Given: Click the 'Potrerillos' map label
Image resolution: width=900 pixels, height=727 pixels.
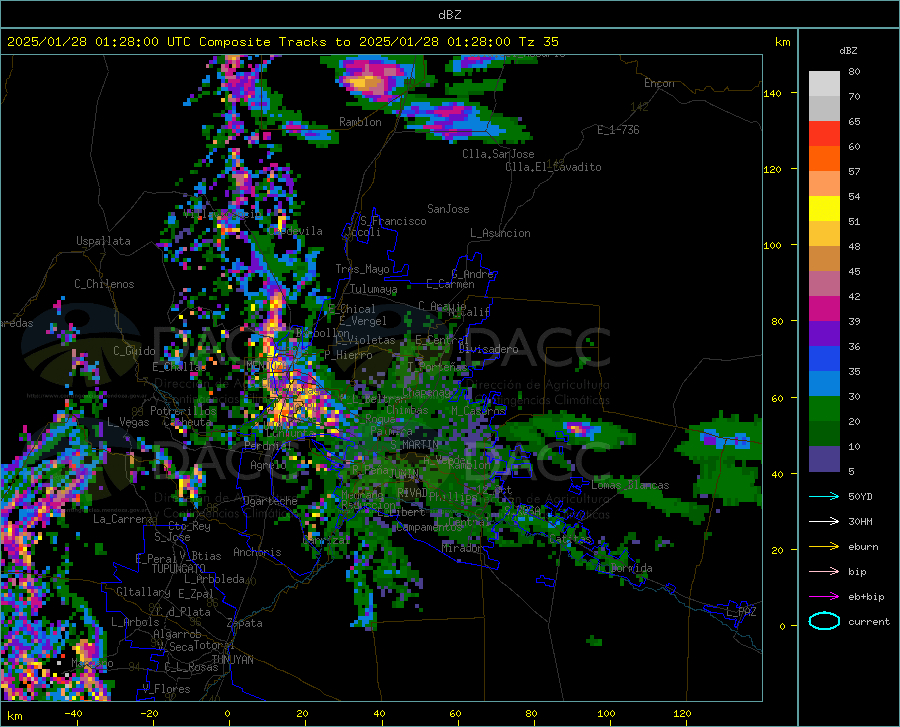Looking at the screenshot, I should click(183, 411).
